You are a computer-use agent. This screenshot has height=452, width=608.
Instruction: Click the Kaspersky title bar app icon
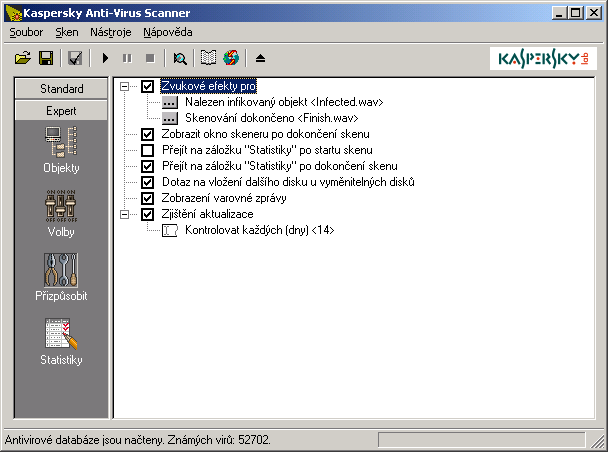[14, 14]
